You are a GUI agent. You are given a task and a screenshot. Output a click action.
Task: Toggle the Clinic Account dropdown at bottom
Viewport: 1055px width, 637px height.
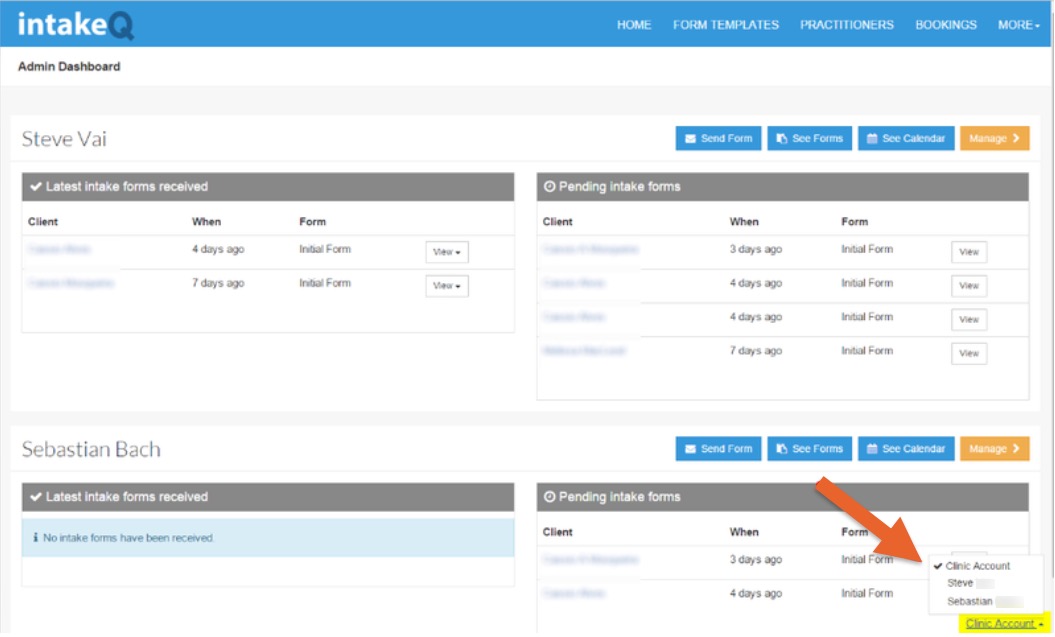tap(1003, 624)
